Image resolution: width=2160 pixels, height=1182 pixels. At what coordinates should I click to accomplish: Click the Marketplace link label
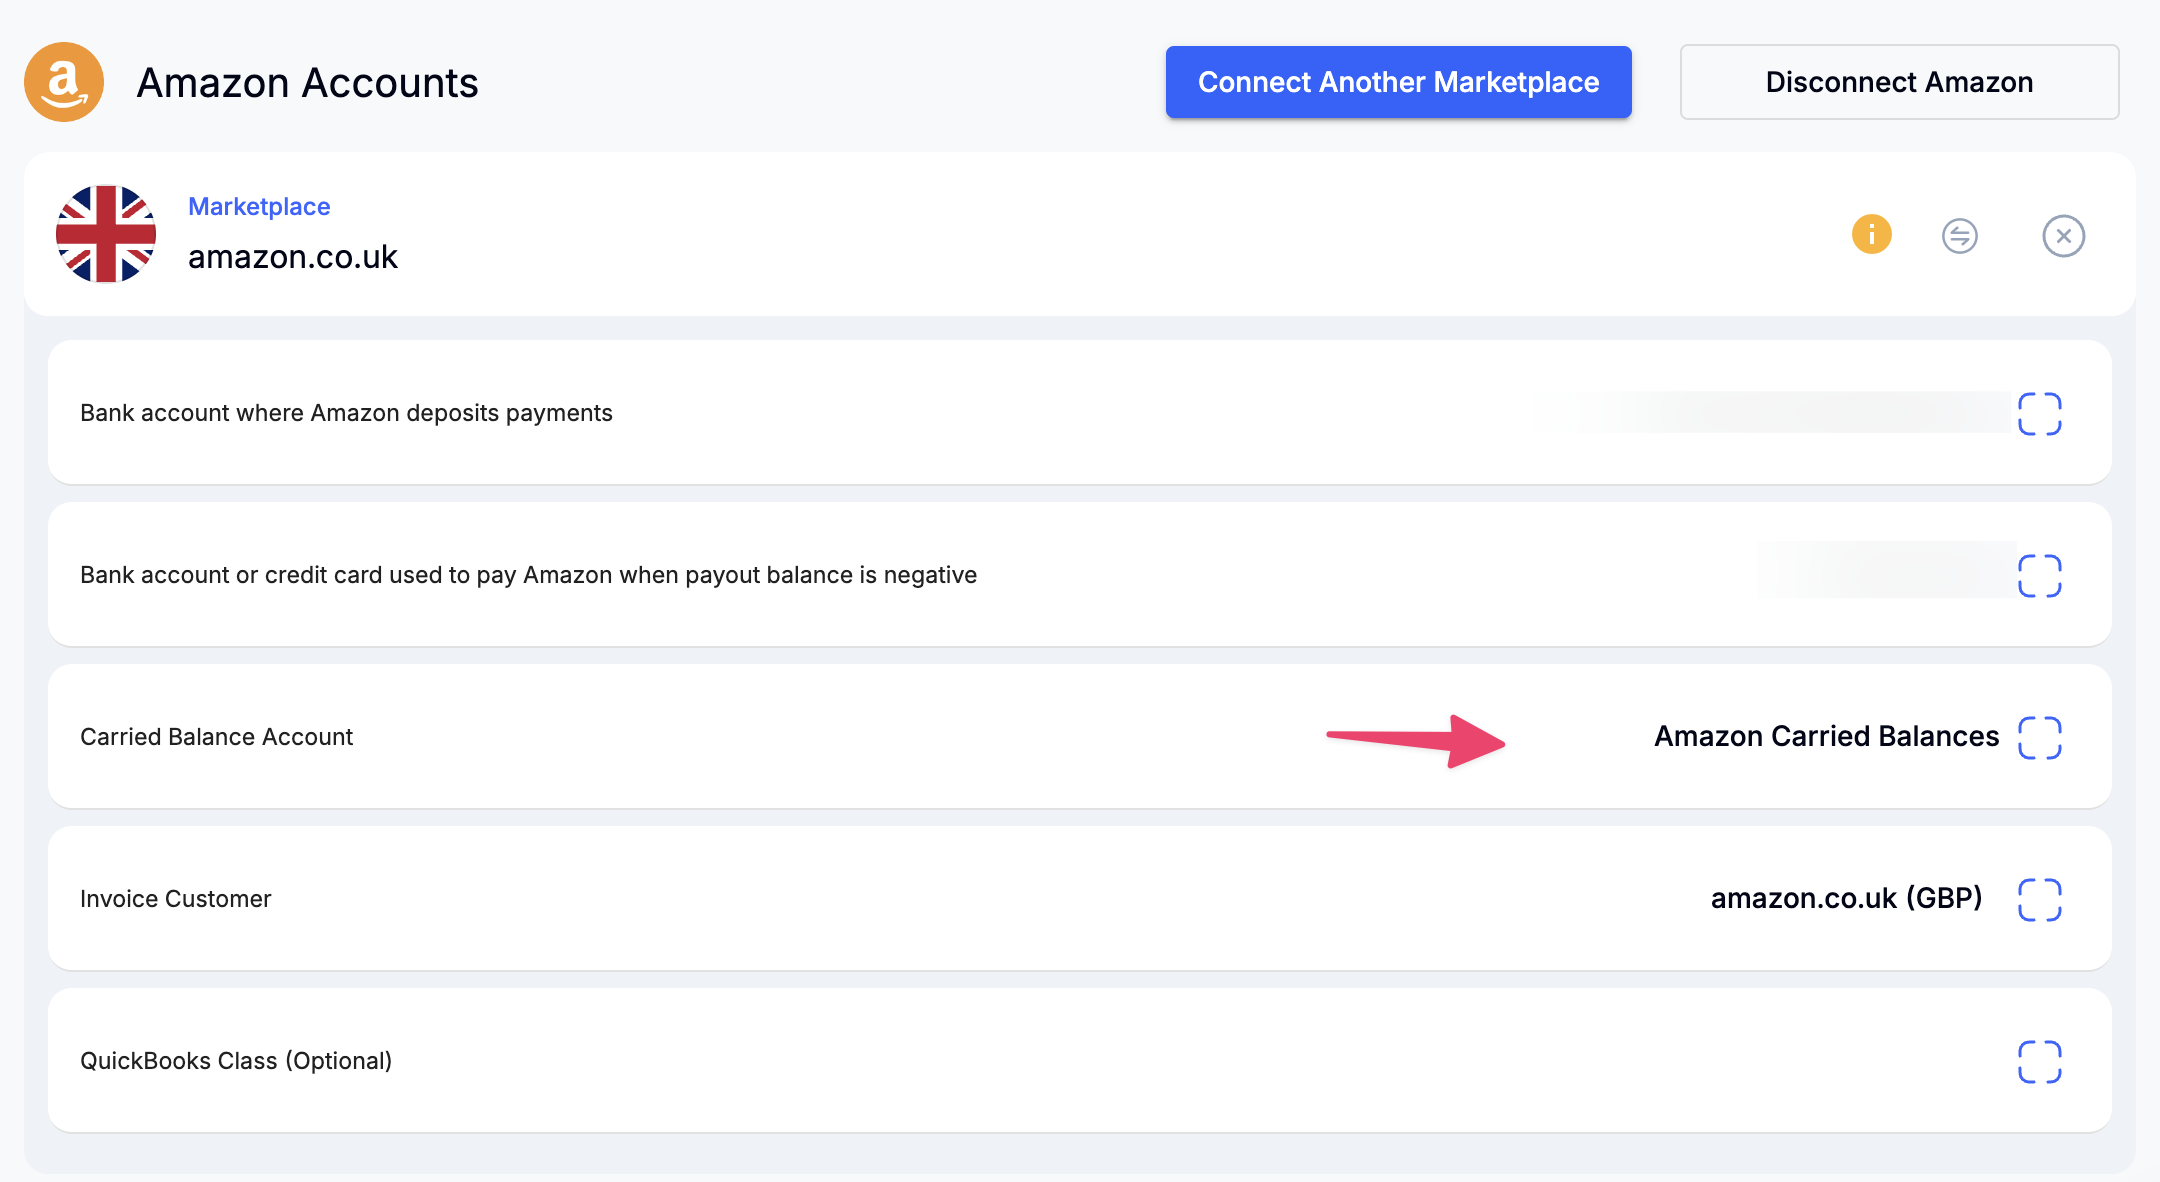click(259, 206)
